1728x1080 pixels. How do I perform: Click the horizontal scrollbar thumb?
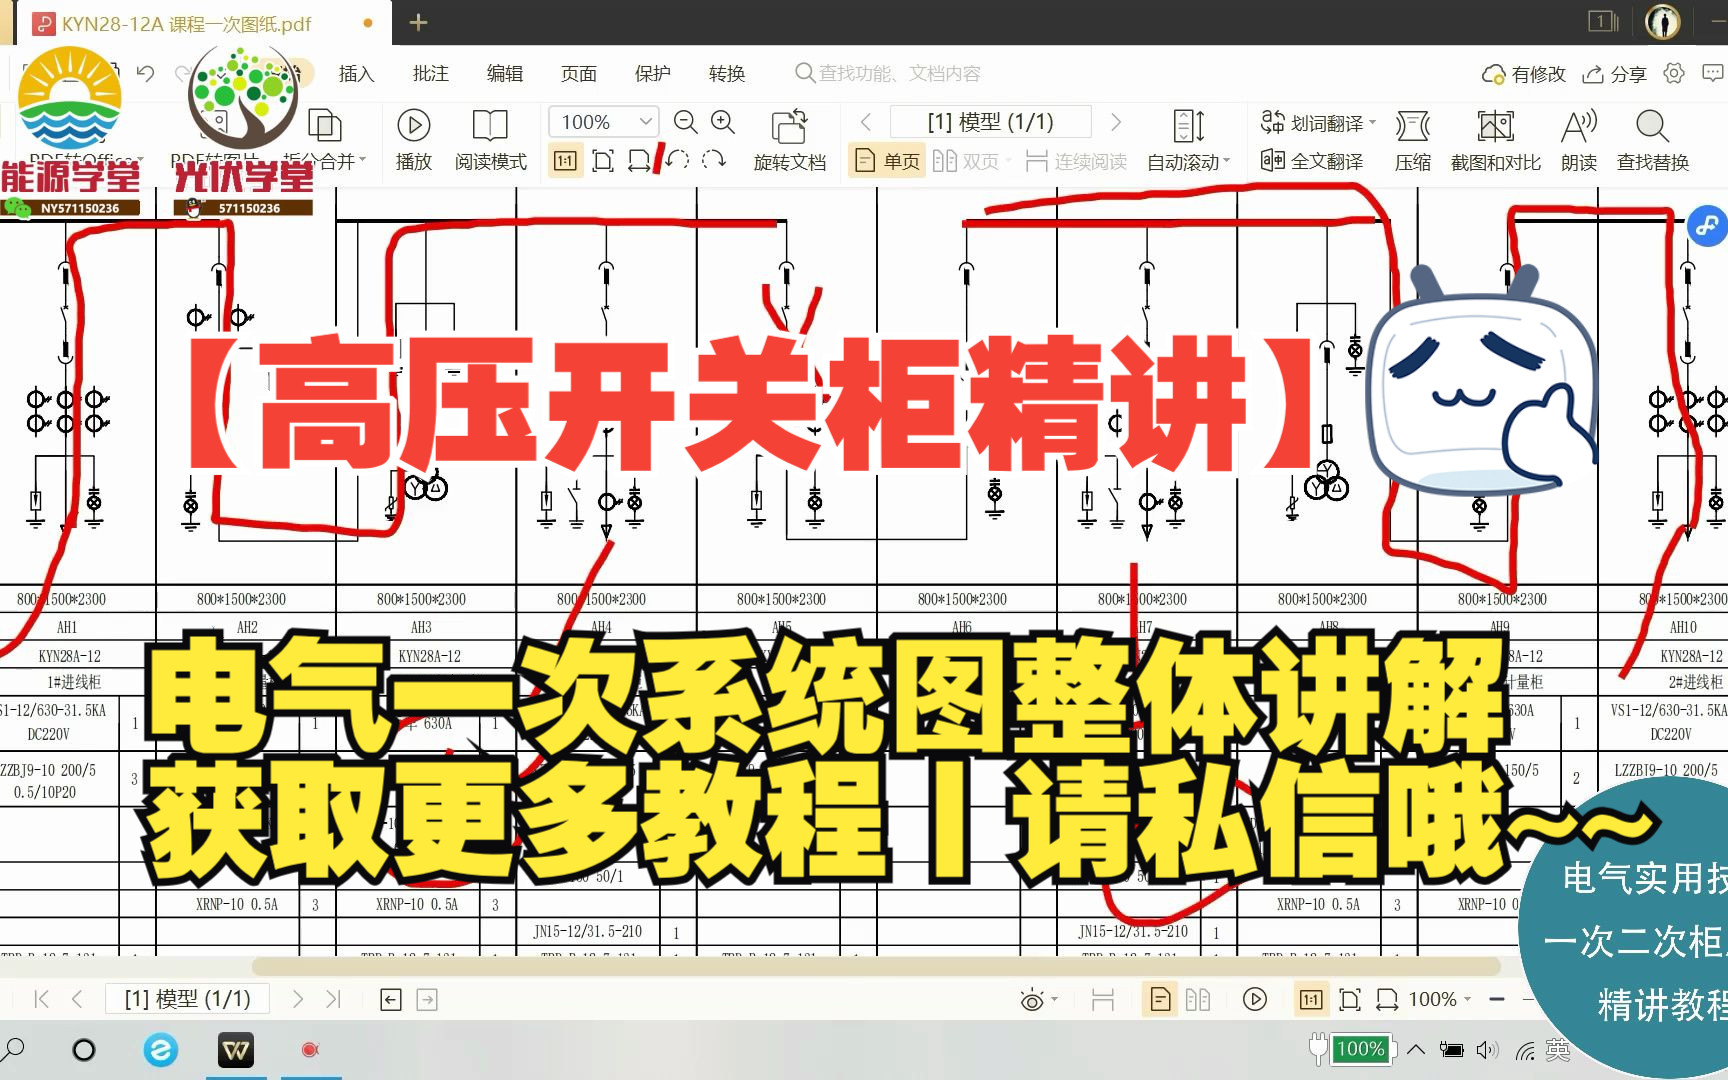pyautogui.click(x=876, y=966)
